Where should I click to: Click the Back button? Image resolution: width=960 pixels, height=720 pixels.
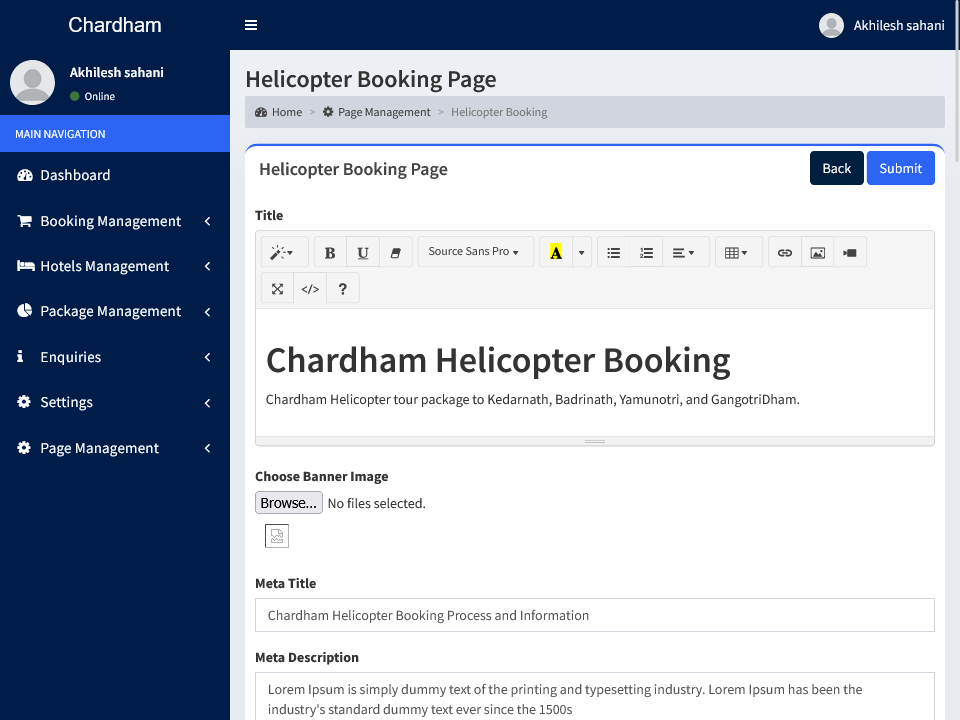click(836, 168)
